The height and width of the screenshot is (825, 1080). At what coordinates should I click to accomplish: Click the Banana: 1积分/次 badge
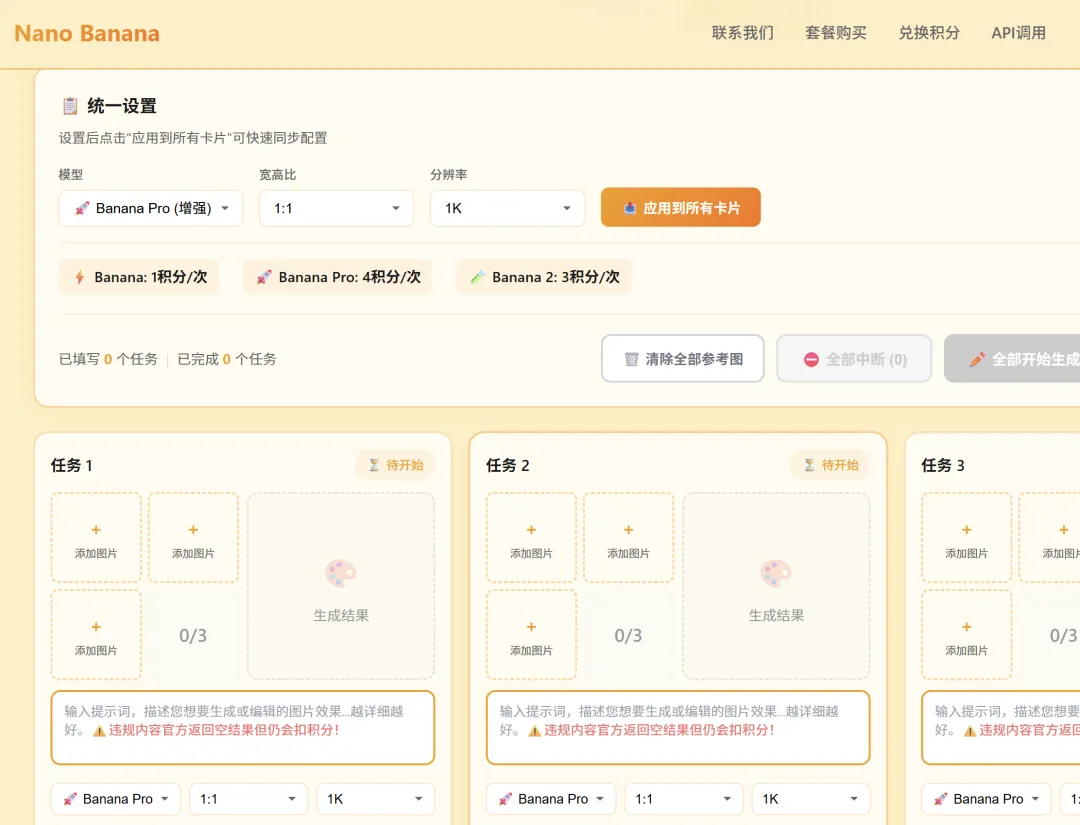(138, 277)
